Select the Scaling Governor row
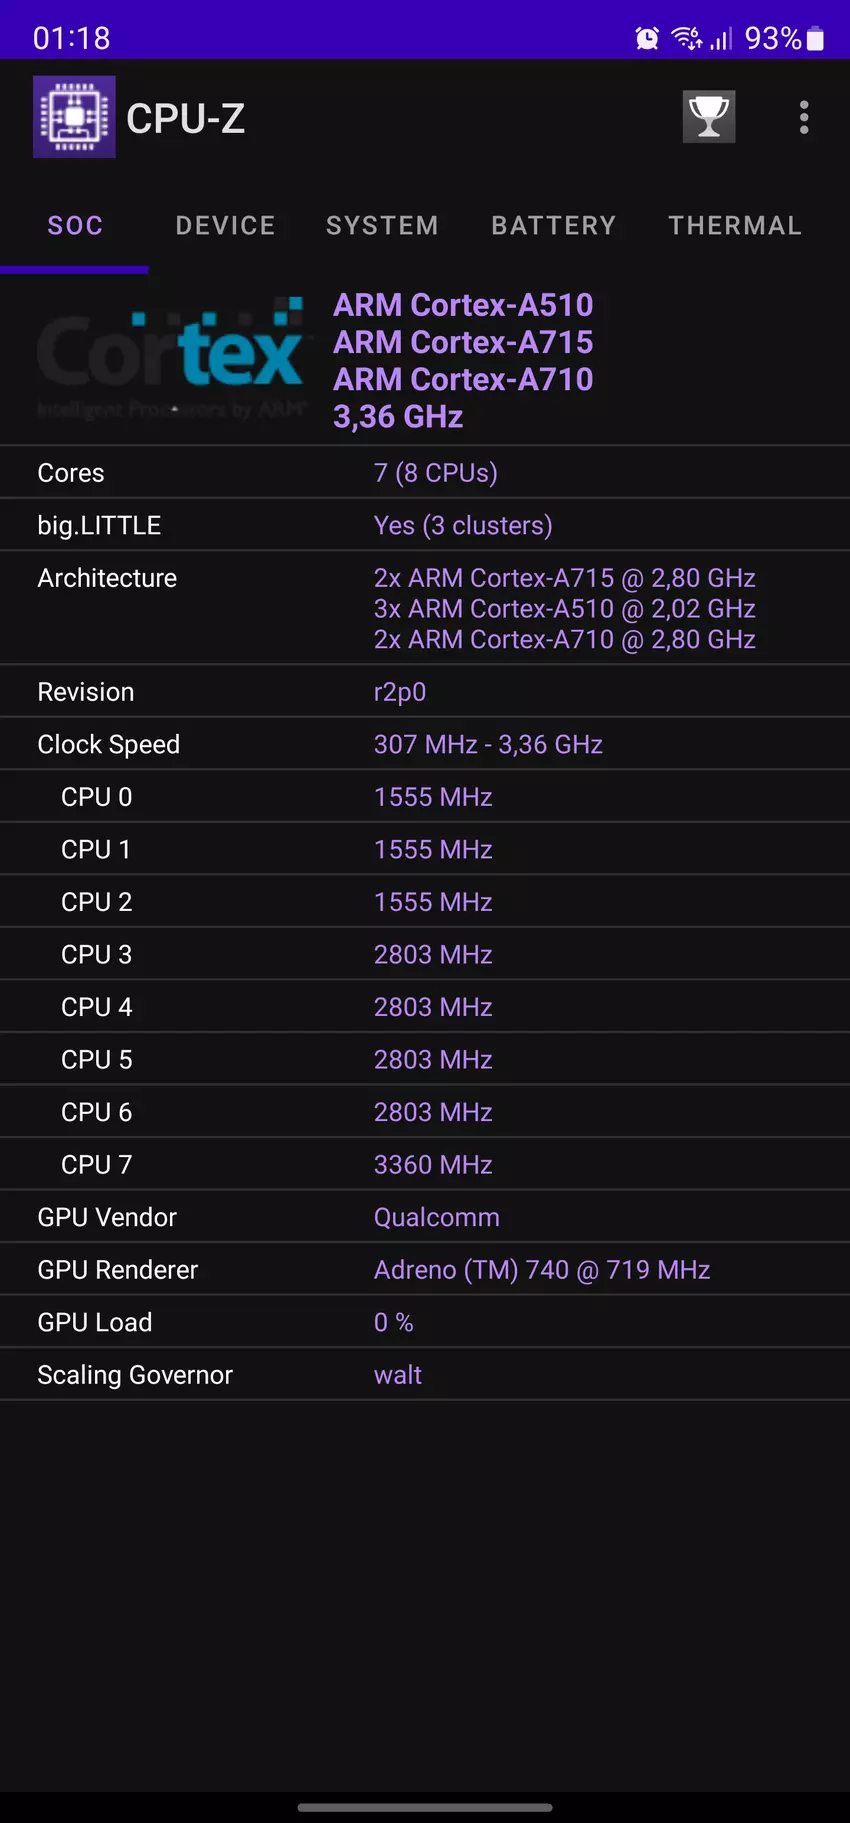850x1823 pixels. point(425,1375)
